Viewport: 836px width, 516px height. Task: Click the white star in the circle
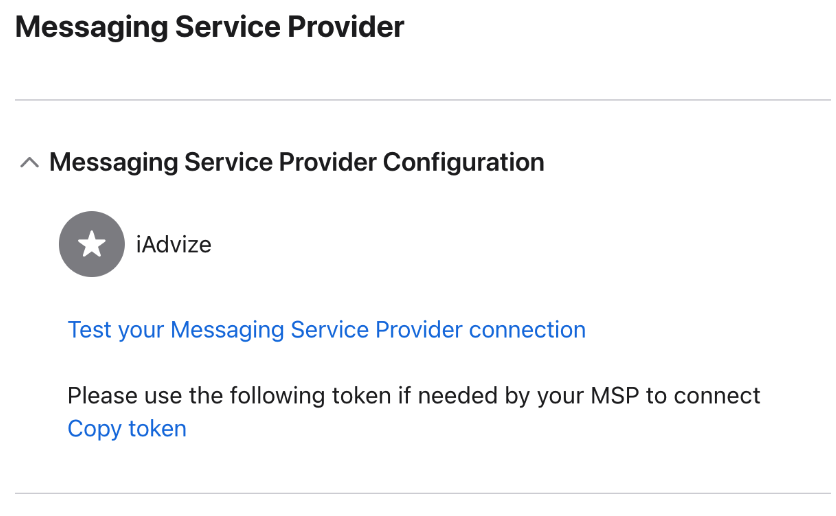(92, 244)
